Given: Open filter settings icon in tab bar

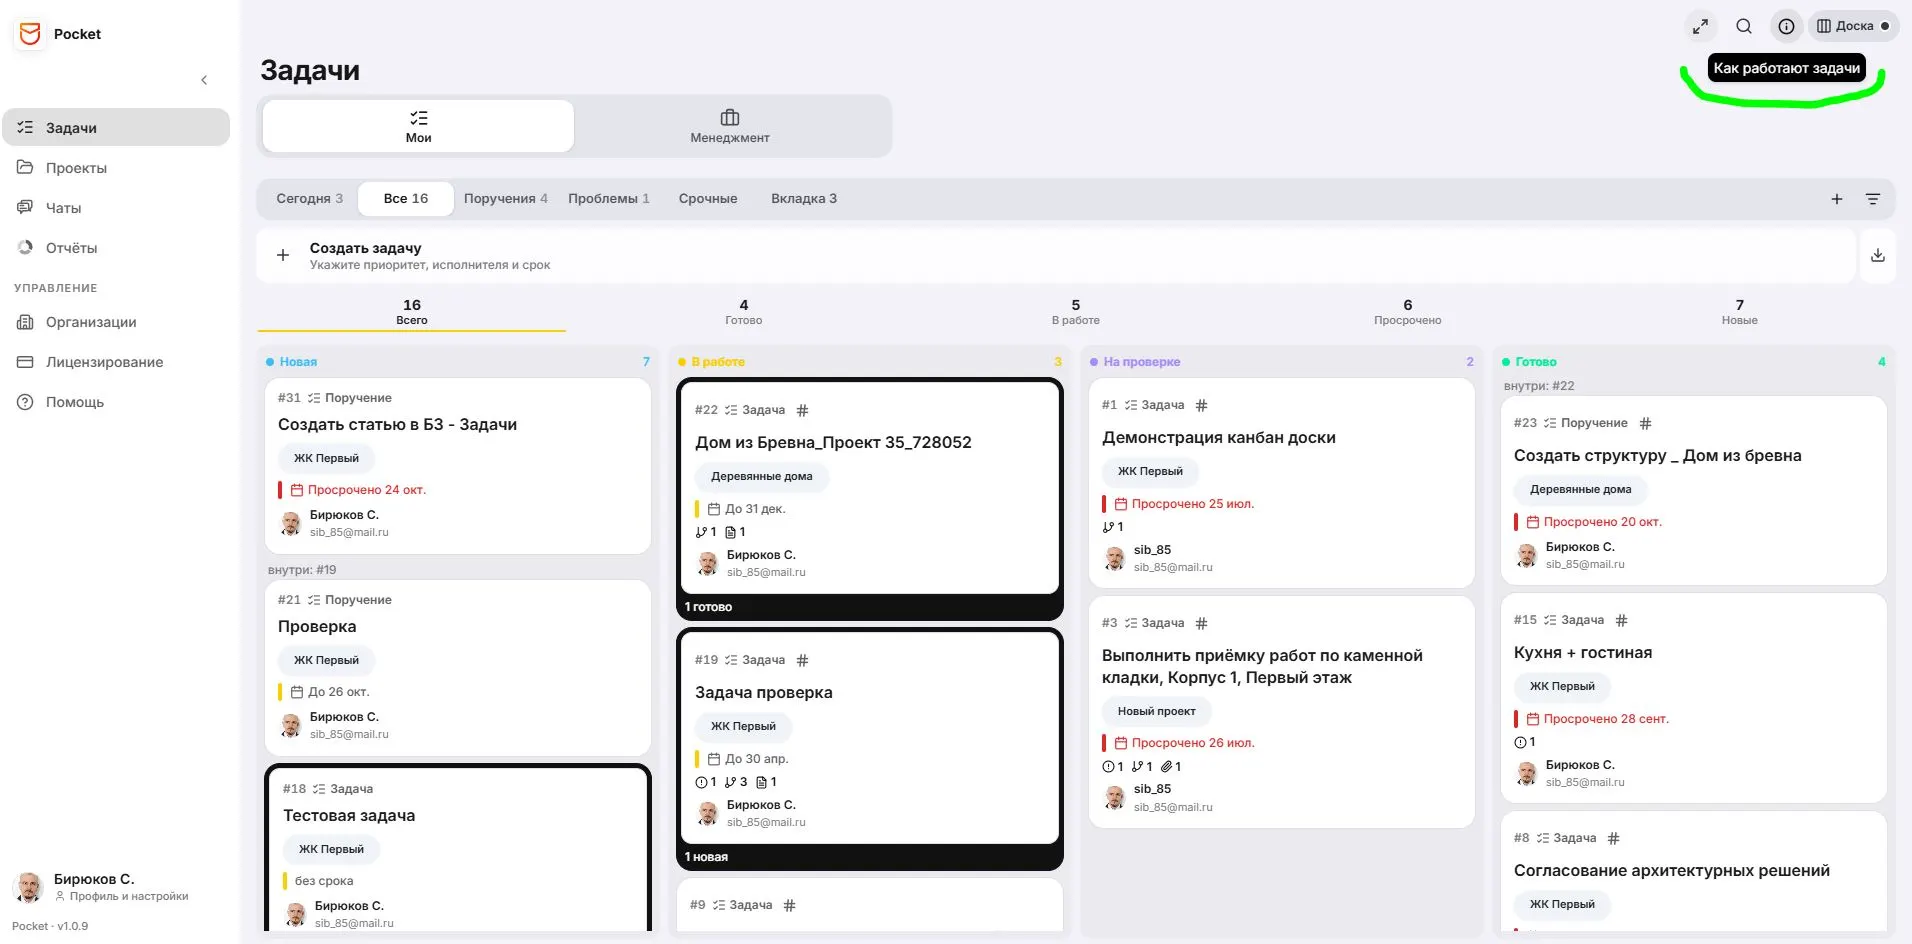Looking at the screenshot, I should coord(1873,199).
